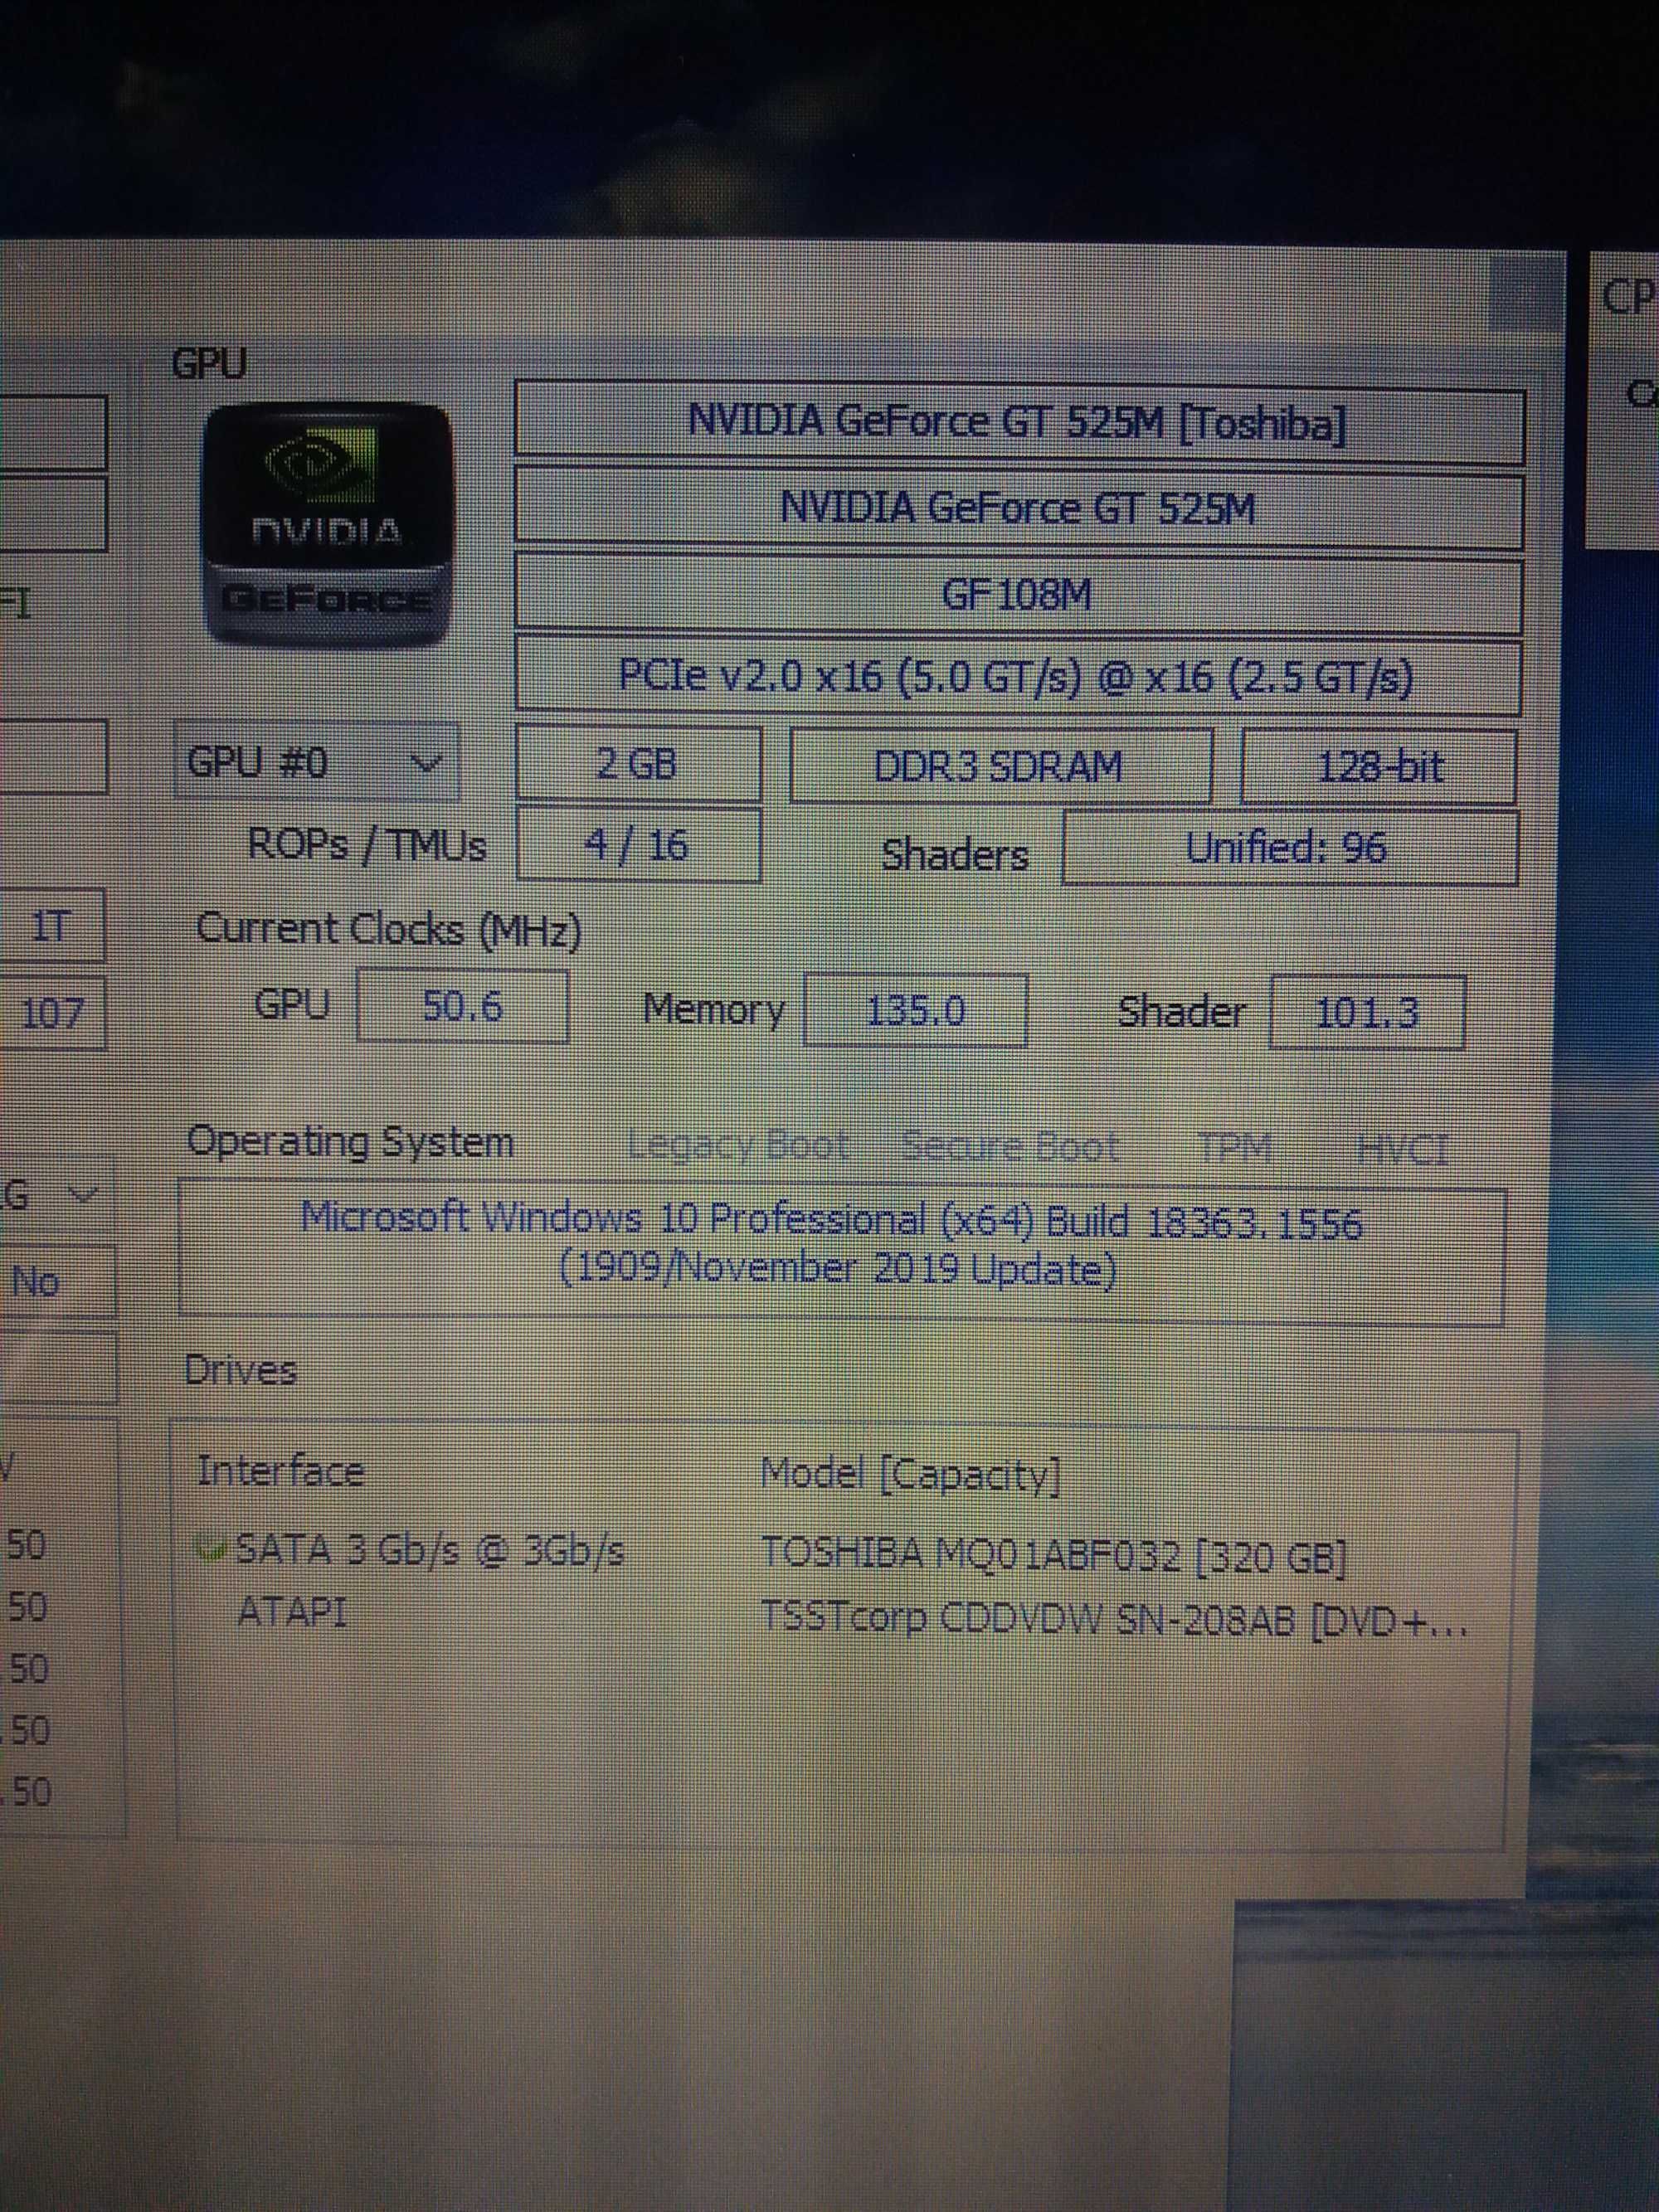Click the GPU clock value 50.6
The width and height of the screenshot is (1659, 2212).
click(463, 1006)
